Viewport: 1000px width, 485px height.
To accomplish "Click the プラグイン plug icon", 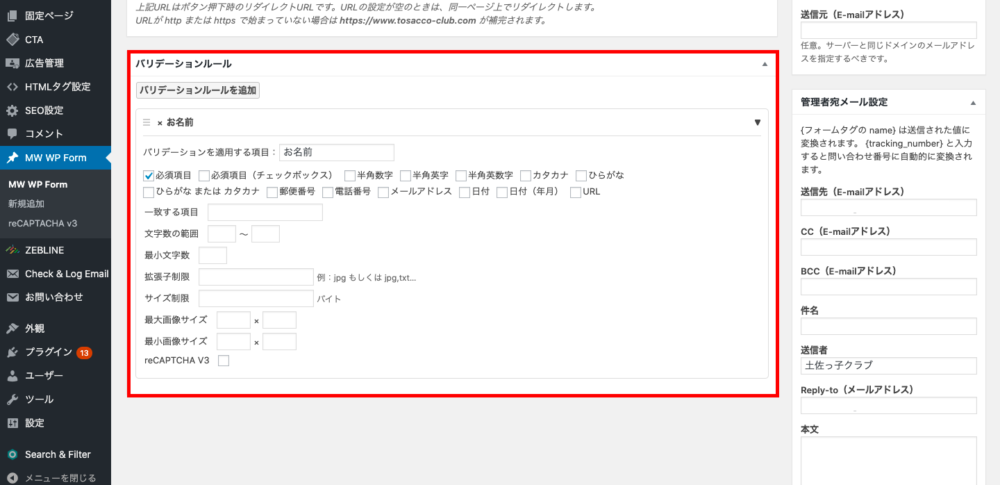I will pyautogui.click(x=12, y=352).
